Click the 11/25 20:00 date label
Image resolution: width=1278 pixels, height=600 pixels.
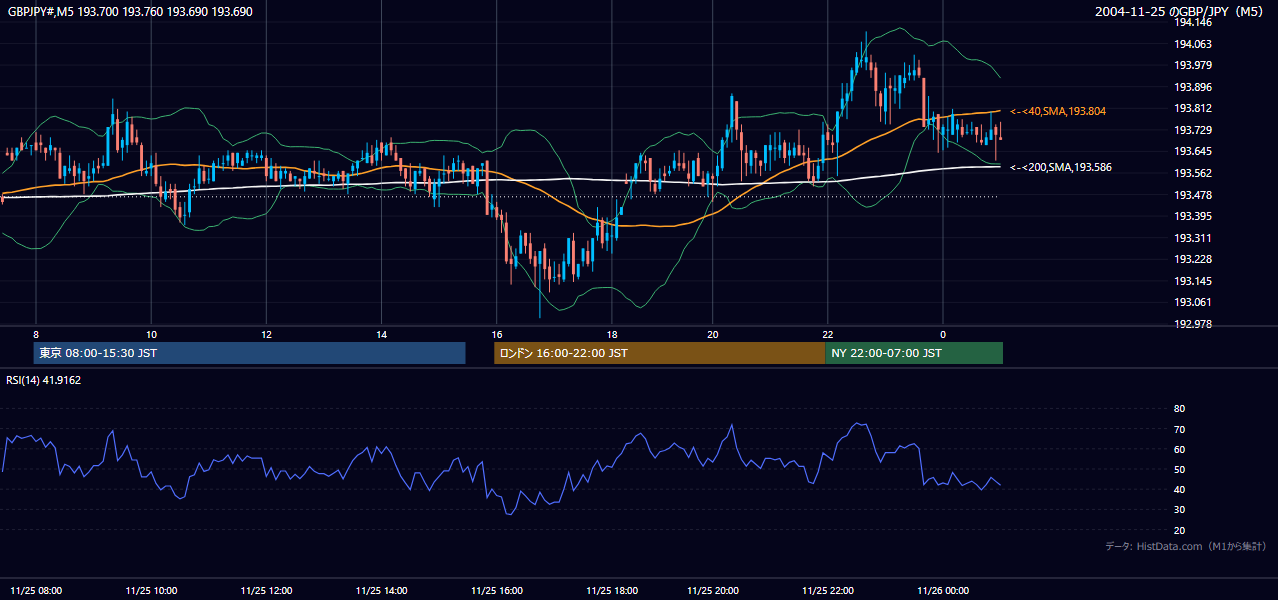tap(713, 591)
